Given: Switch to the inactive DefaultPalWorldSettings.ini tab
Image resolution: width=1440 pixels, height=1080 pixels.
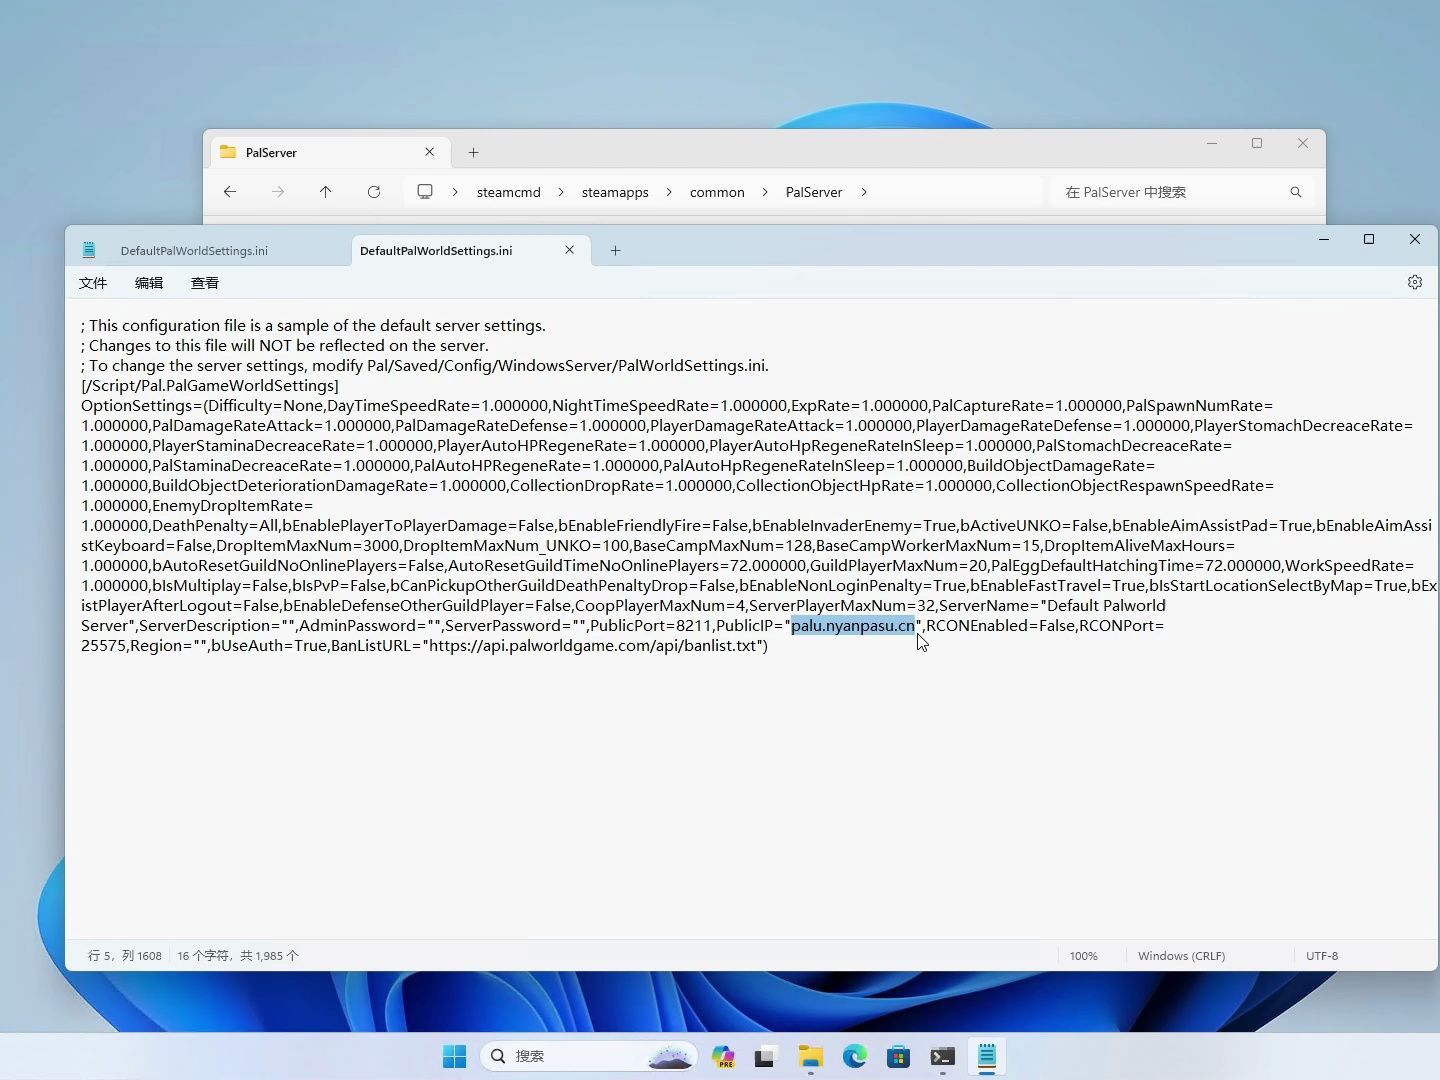Looking at the screenshot, I should point(194,251).
